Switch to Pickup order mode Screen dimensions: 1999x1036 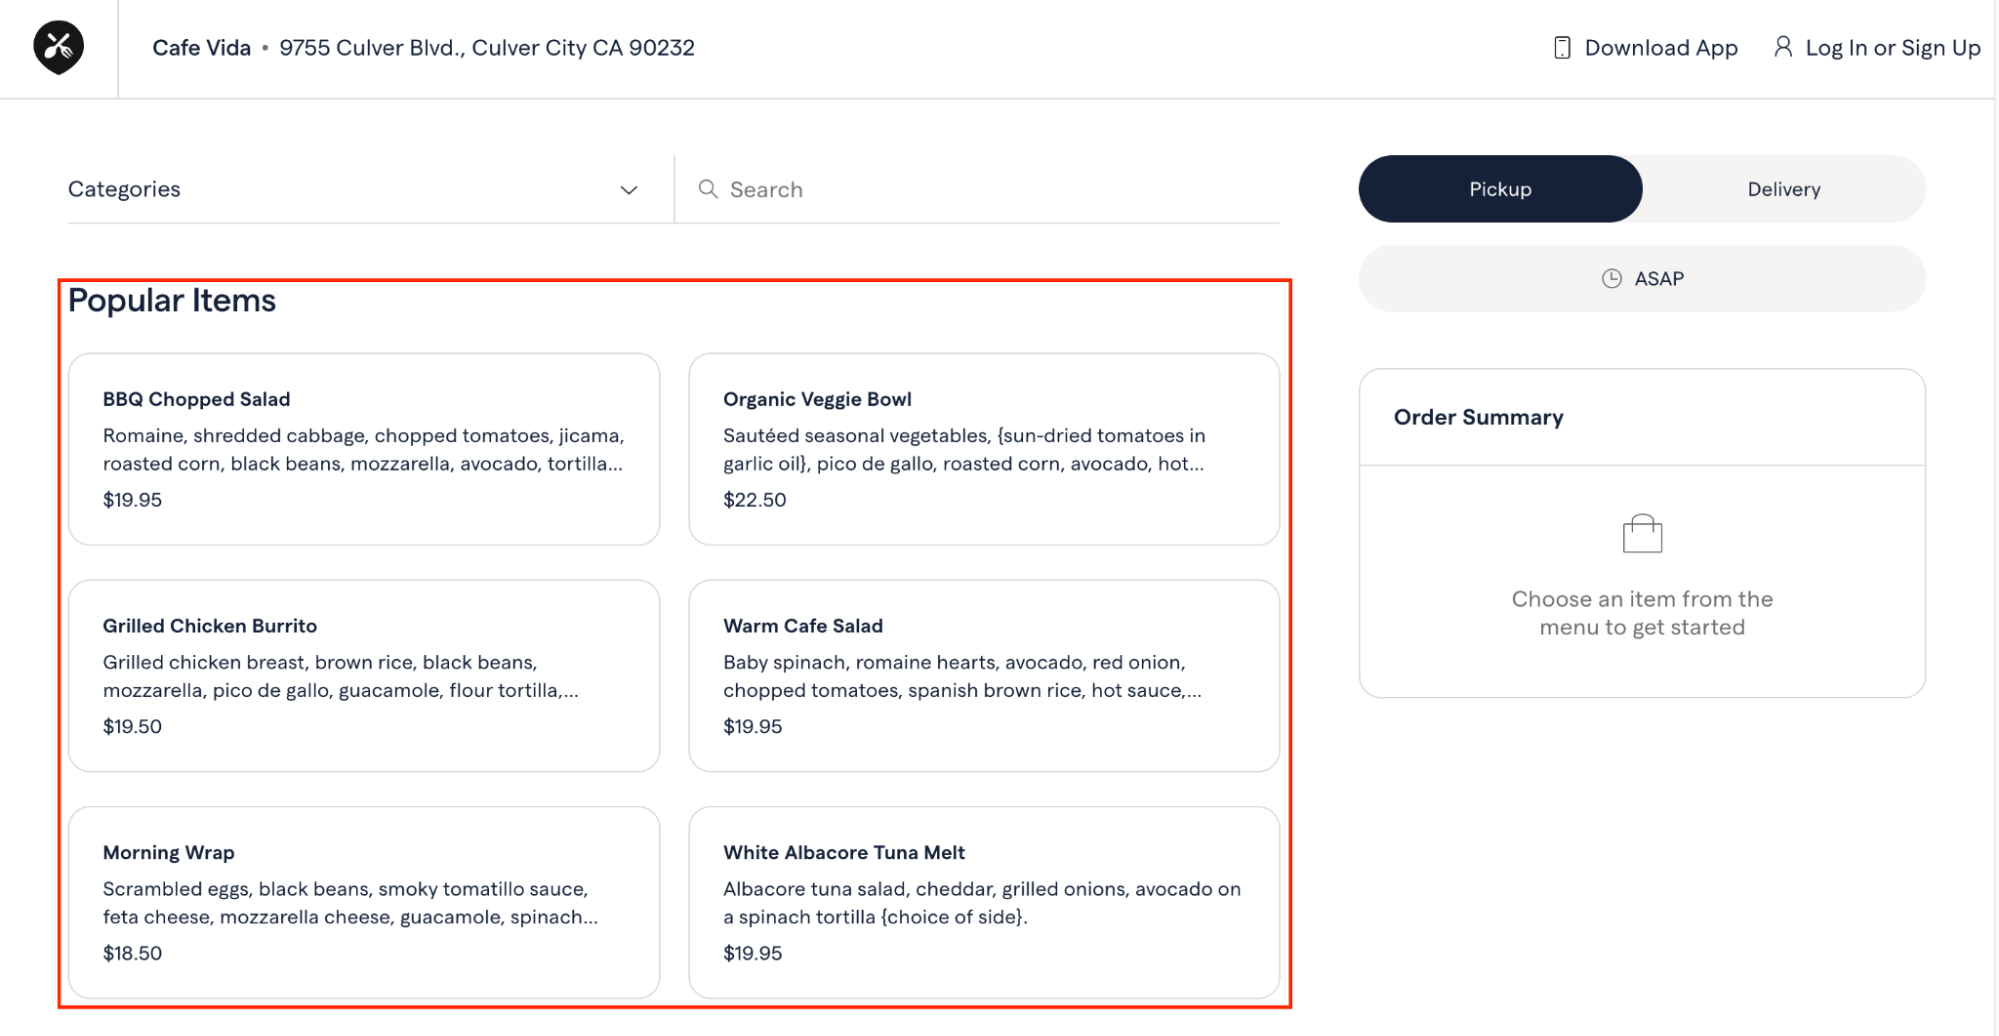(1499, 189)
